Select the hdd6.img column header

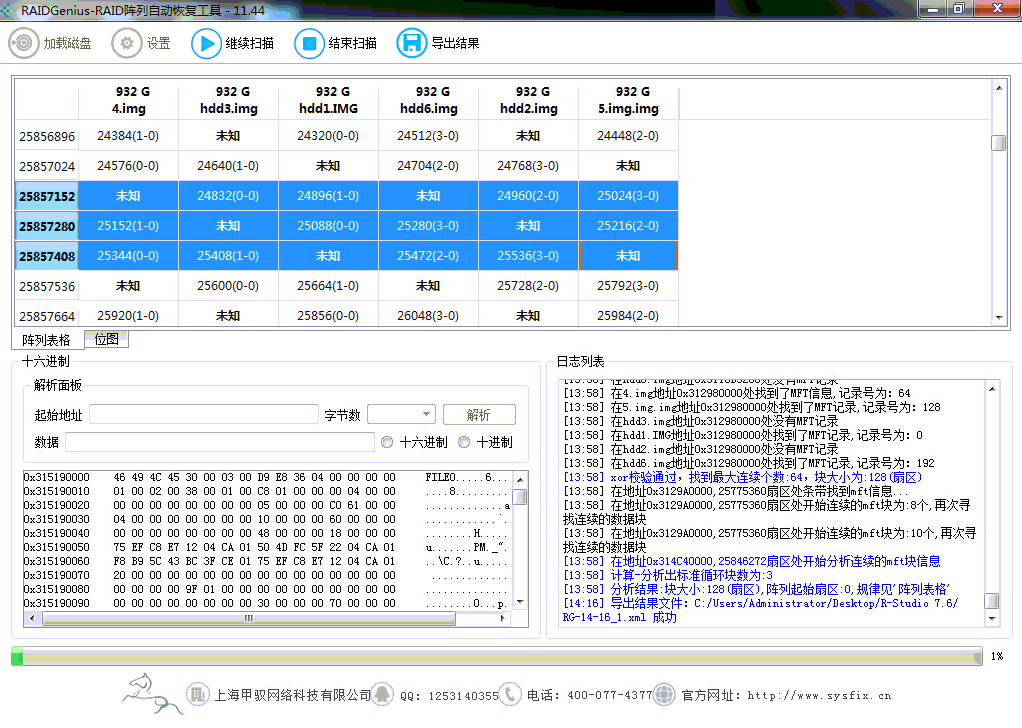click(x=429, y=100)
